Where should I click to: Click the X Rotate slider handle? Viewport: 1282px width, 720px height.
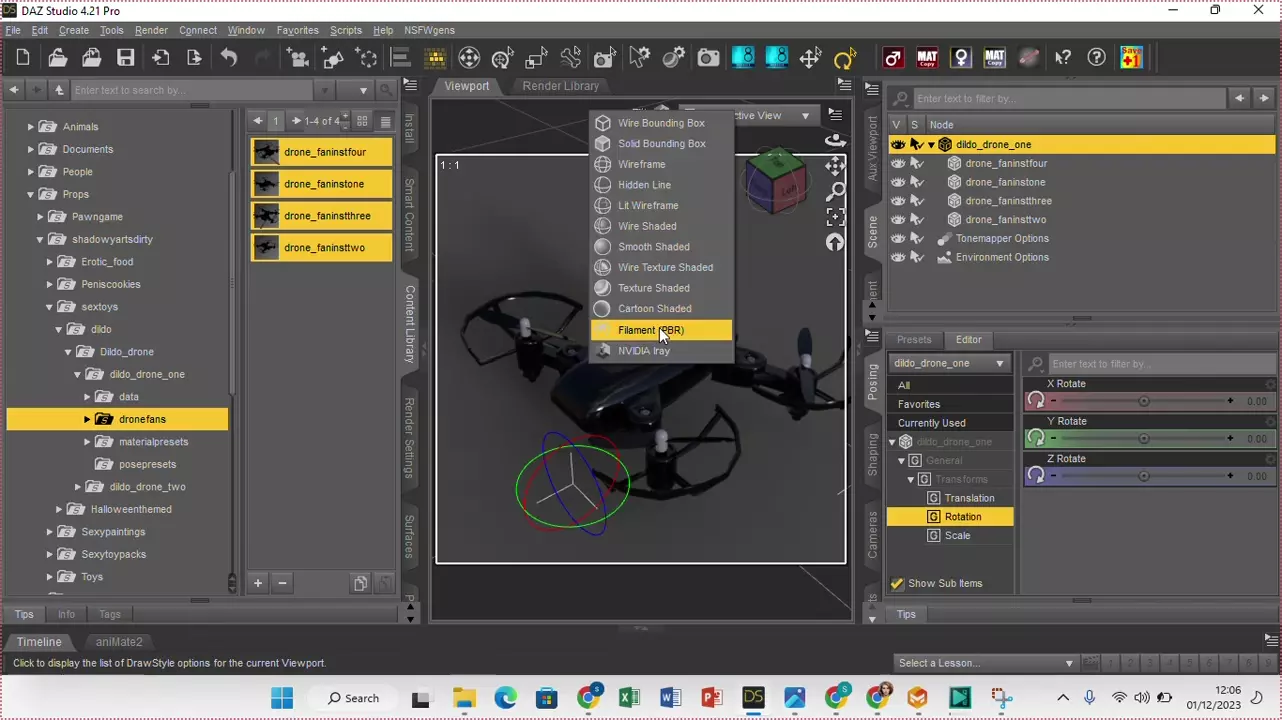pyautogui.click(x=1143, y=401)
